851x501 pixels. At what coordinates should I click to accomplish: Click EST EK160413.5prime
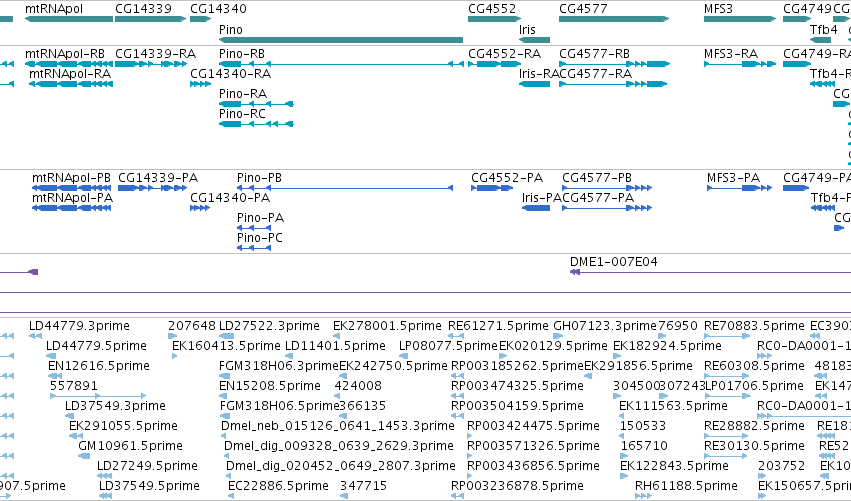tap(226, 346)
